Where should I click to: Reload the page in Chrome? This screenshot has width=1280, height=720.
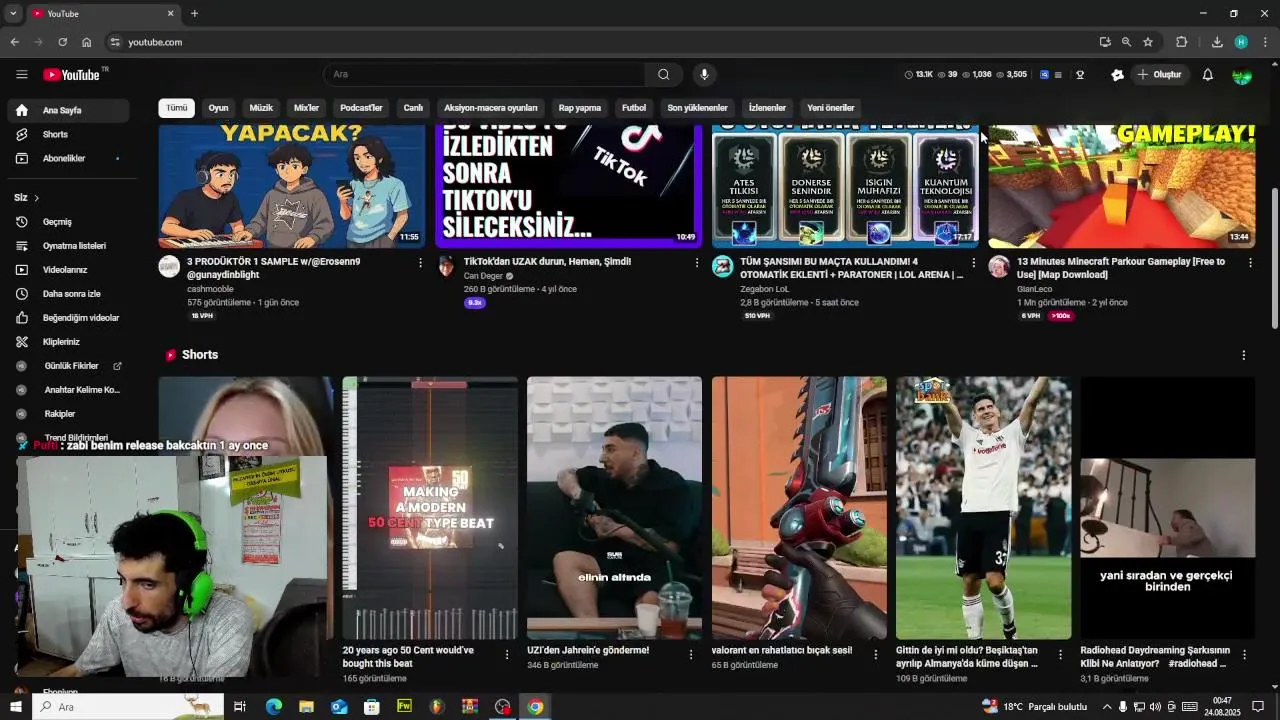tap(62, 42)
